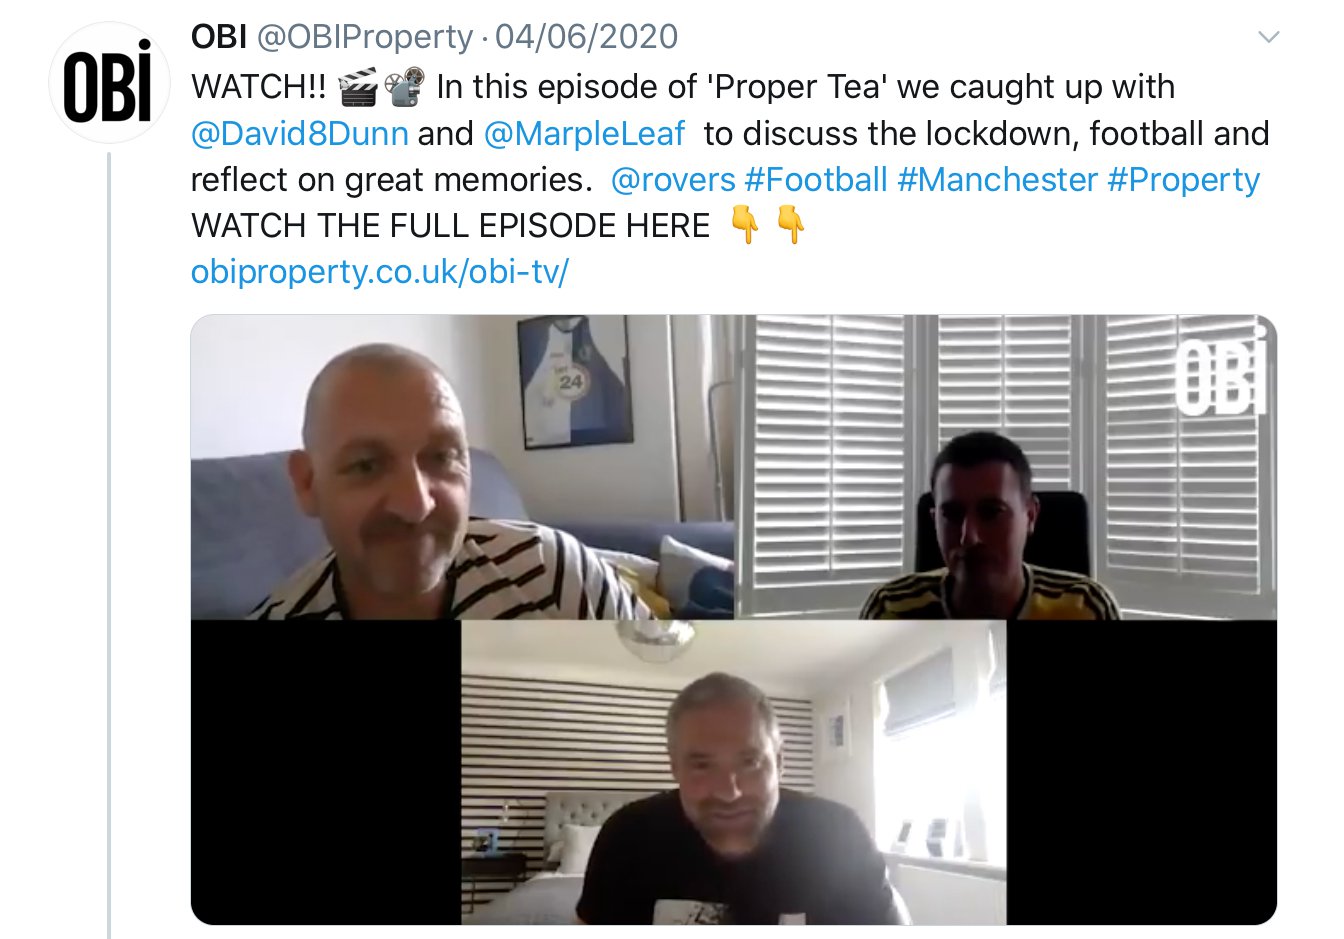Open the top-right video frame with shutters

point(1006,467)
